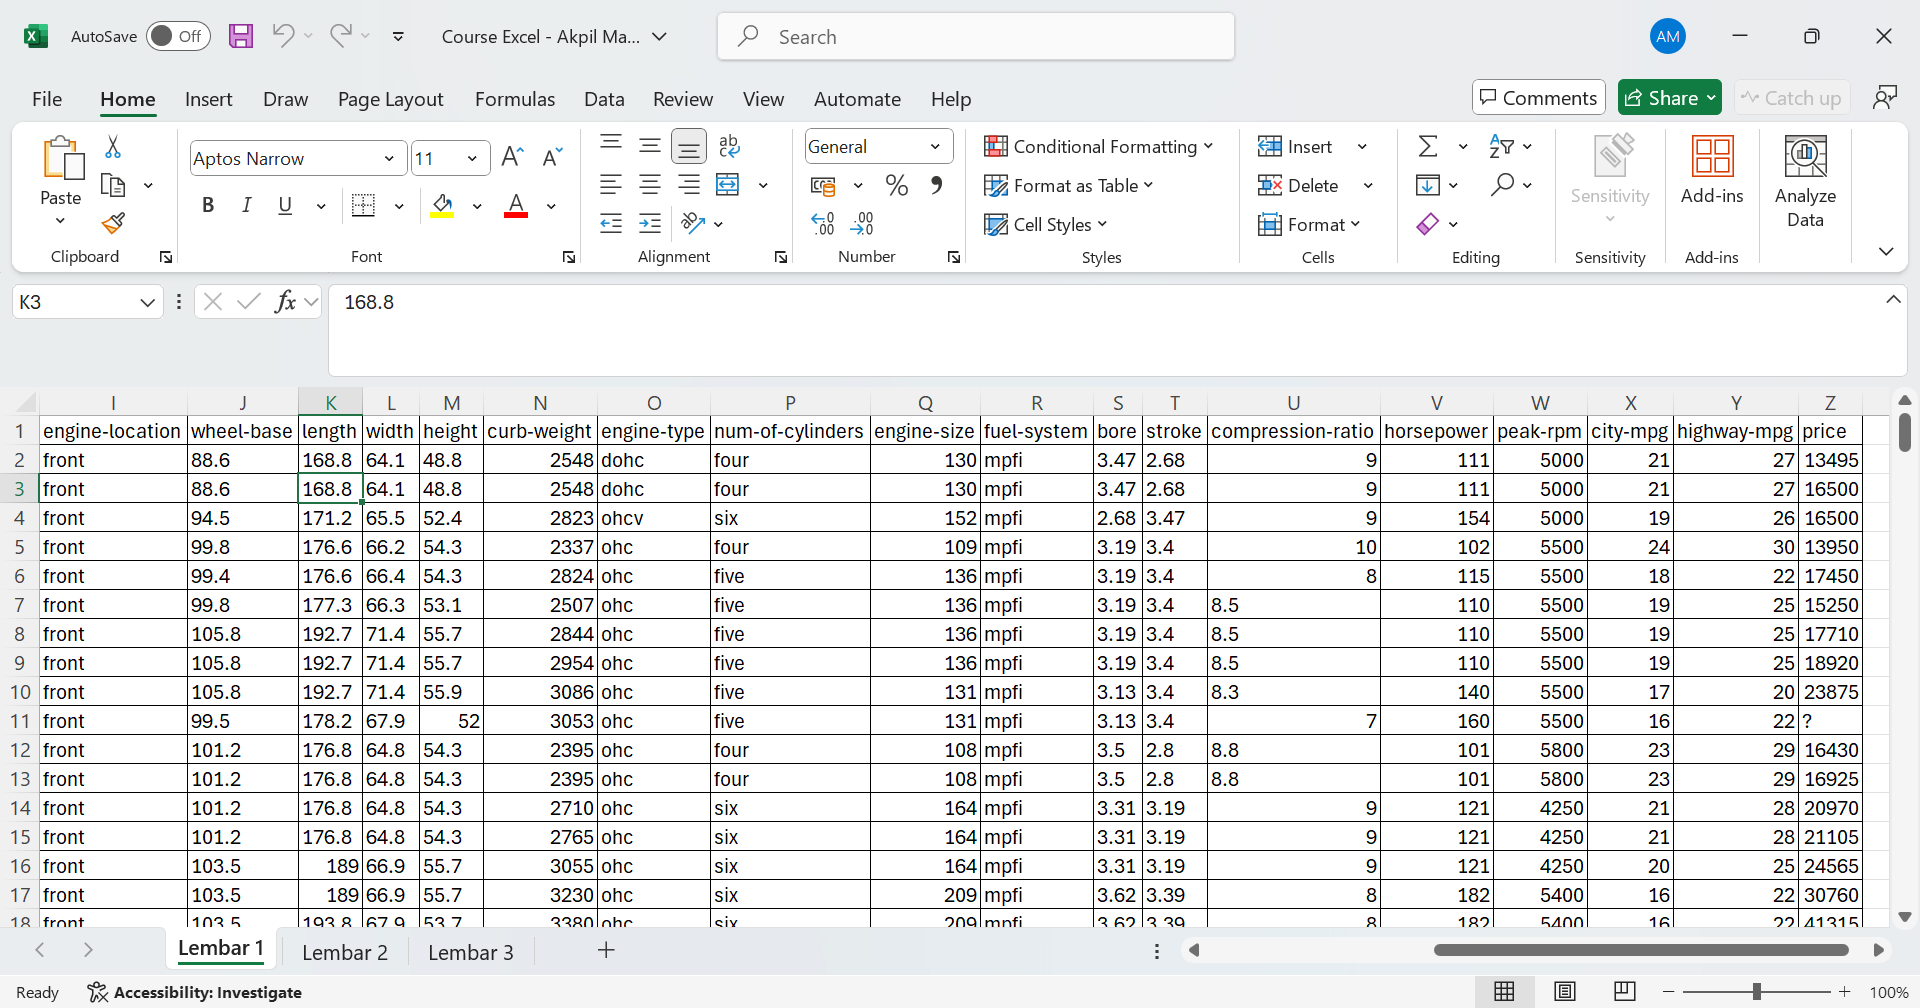Switch to sheet Lembar 3

point(471,952)
